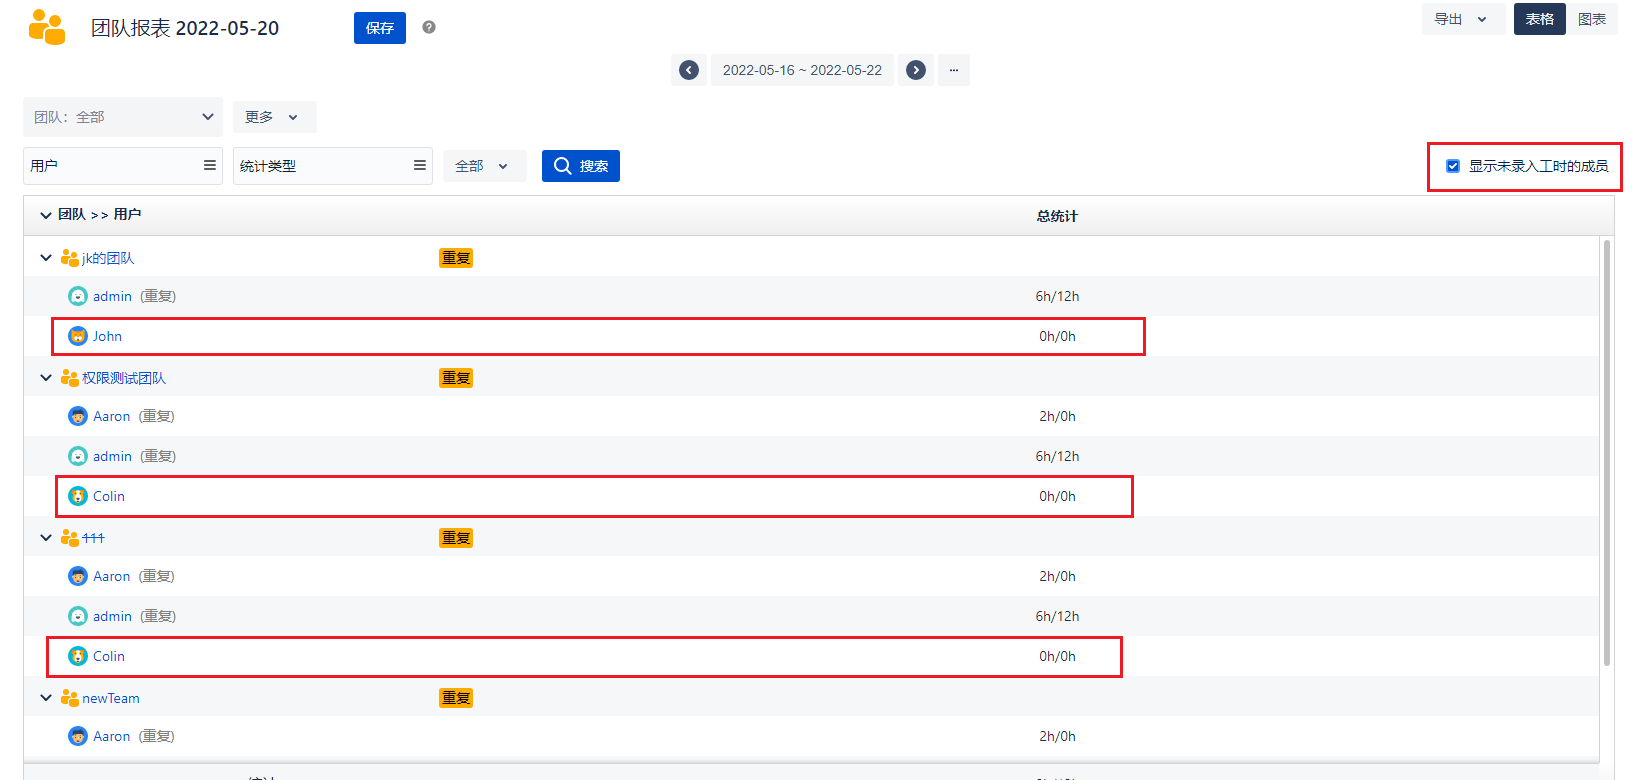Image resolution: width=1632 pixels, height=780 pixels.
Task: Open the 导出 export dropdown
Action: (x=1462, y=19)
